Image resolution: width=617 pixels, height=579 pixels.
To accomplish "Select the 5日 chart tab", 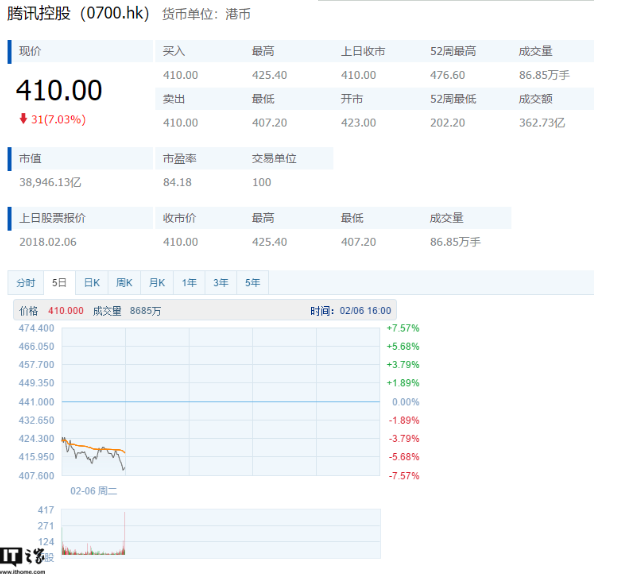I will click(59, 283).
